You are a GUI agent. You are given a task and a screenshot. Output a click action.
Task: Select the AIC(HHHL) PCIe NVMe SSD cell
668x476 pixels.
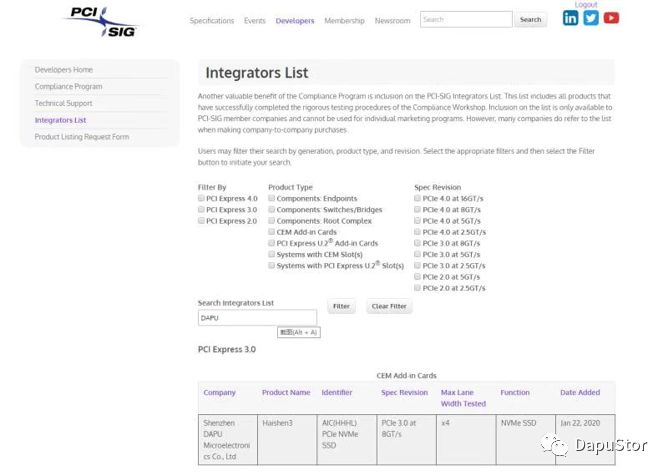point(347,439)
